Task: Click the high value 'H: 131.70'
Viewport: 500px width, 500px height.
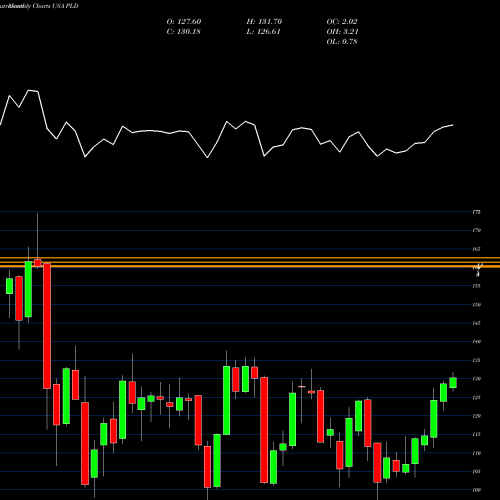Action: [264, 22]
